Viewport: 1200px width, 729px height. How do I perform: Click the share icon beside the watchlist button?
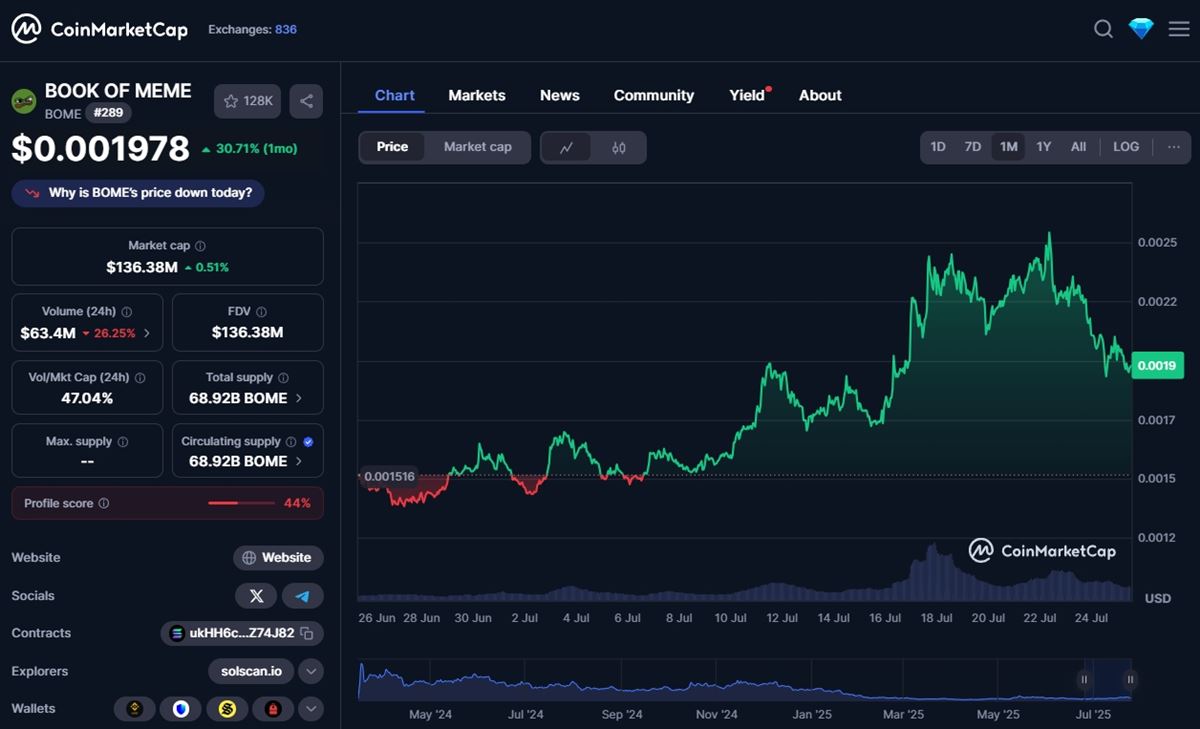pos(306,101)
